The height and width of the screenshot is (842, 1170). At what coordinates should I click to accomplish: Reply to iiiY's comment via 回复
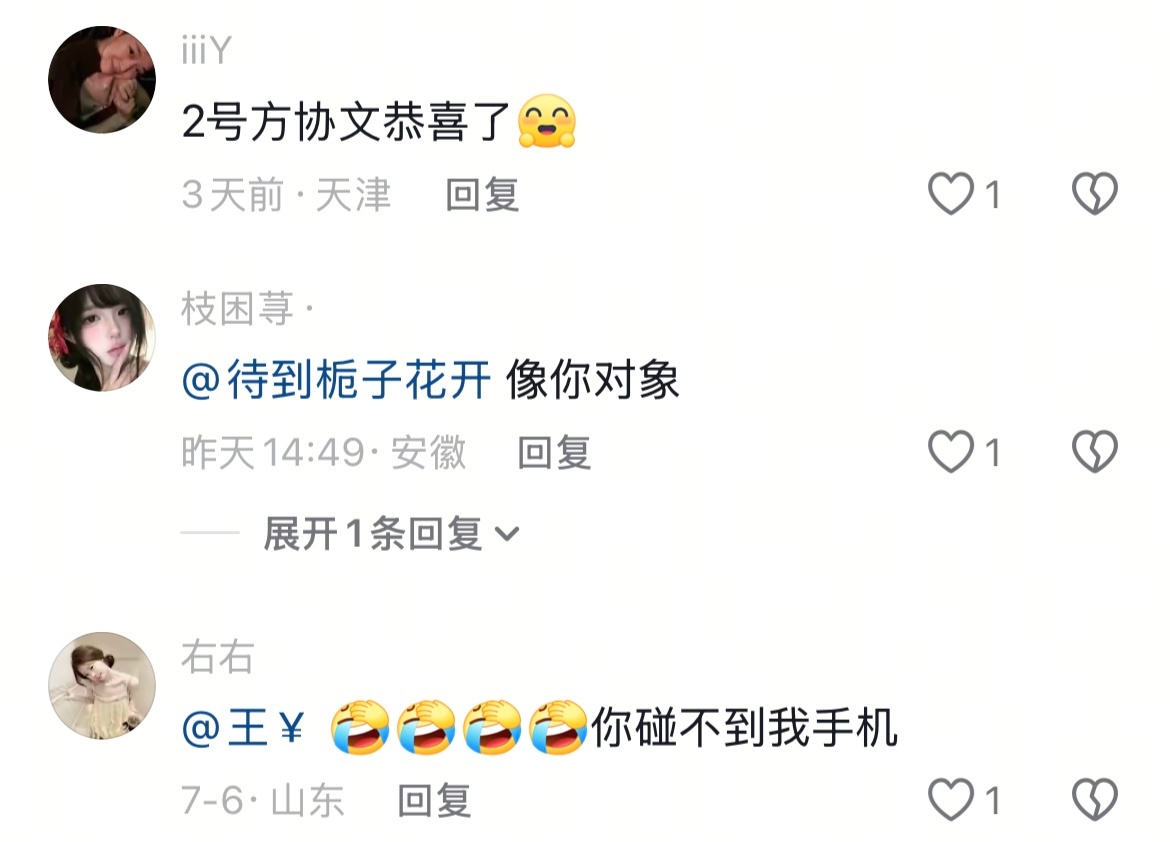pos(482,195)
